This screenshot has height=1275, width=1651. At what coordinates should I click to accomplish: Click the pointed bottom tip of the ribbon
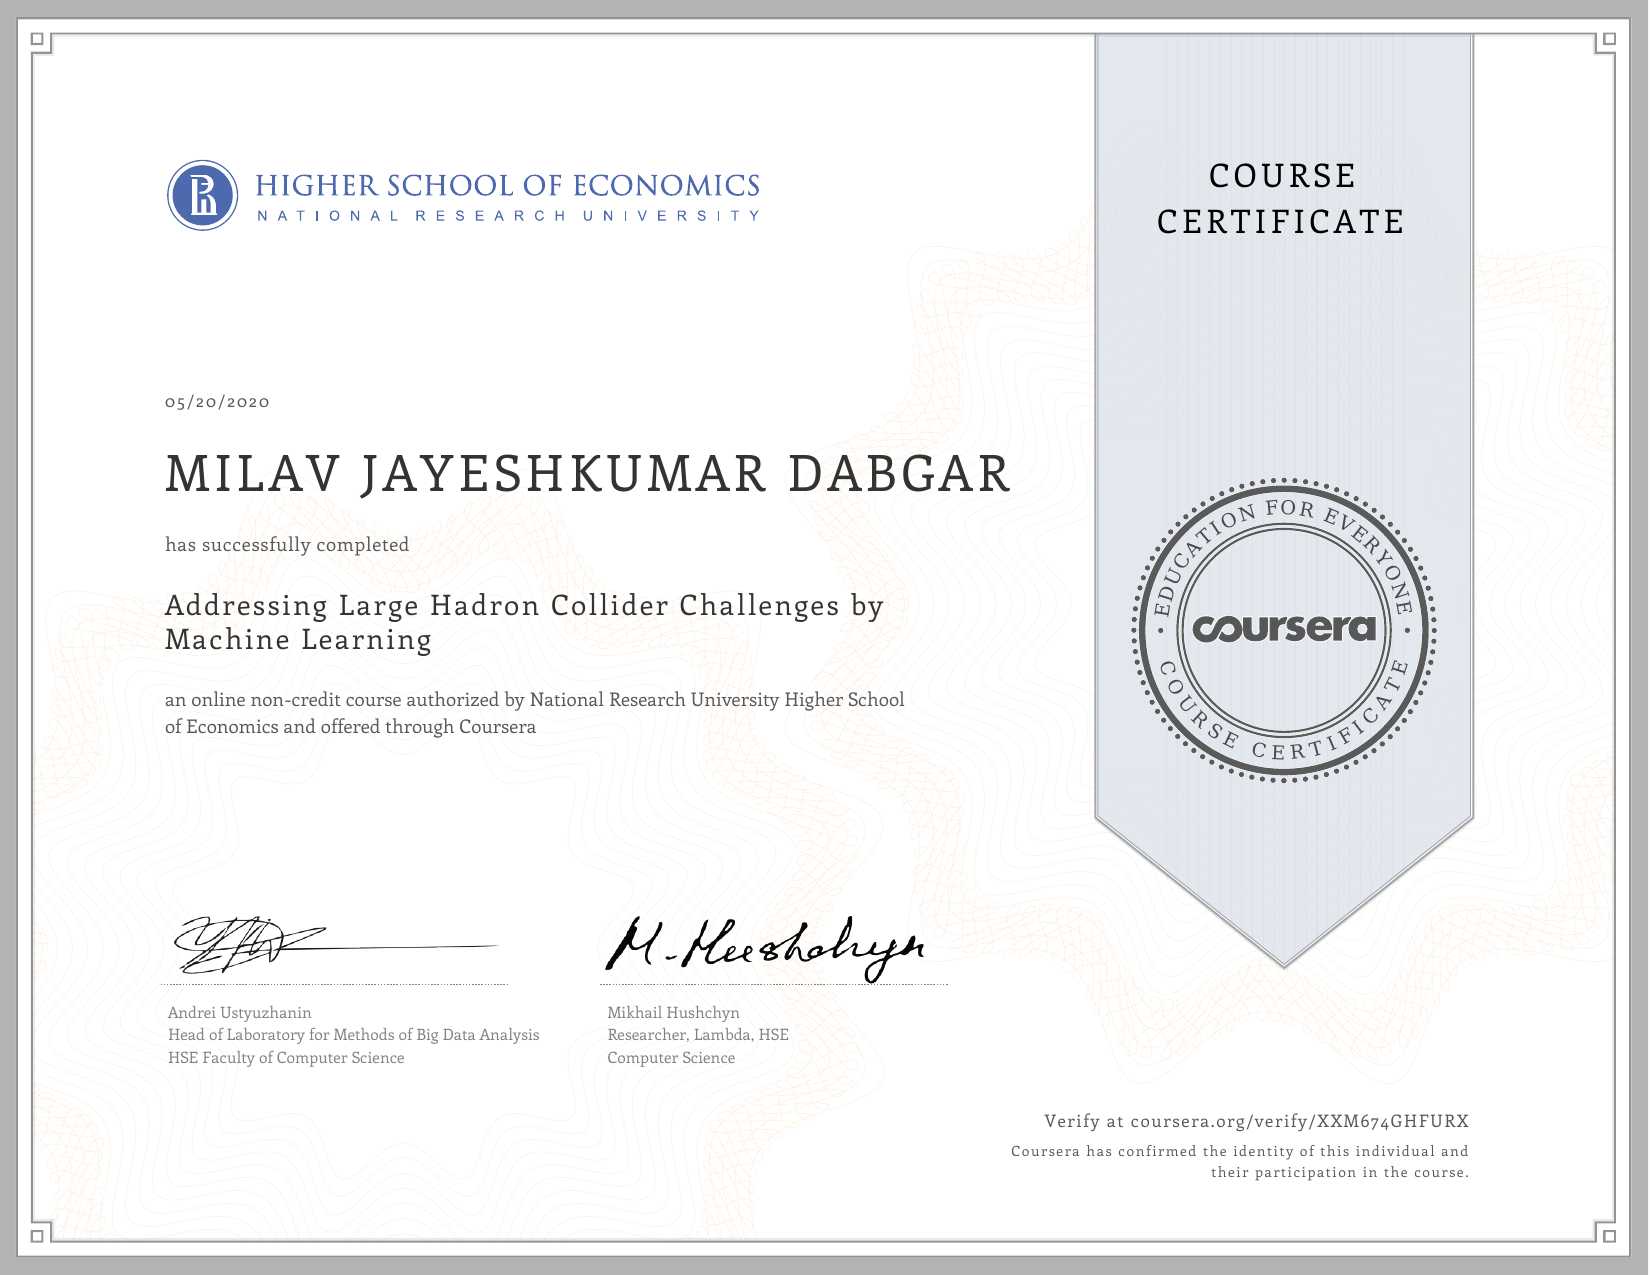coord(1284,962)
